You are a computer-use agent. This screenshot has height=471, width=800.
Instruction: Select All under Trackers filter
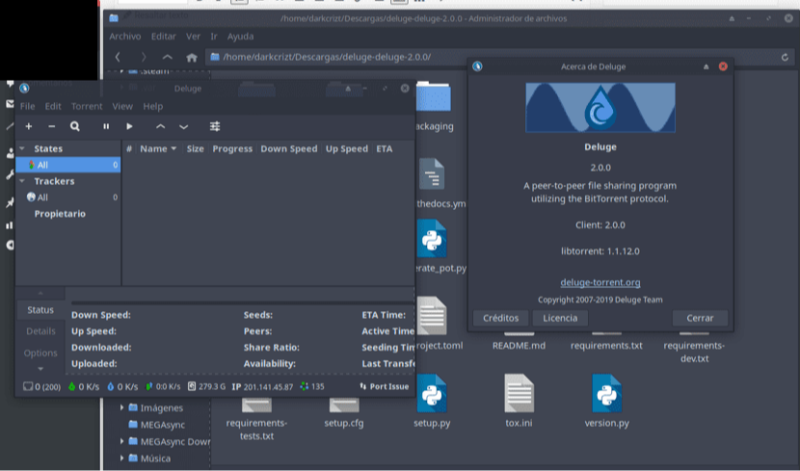pyautogui.click(x=68, y=197)
